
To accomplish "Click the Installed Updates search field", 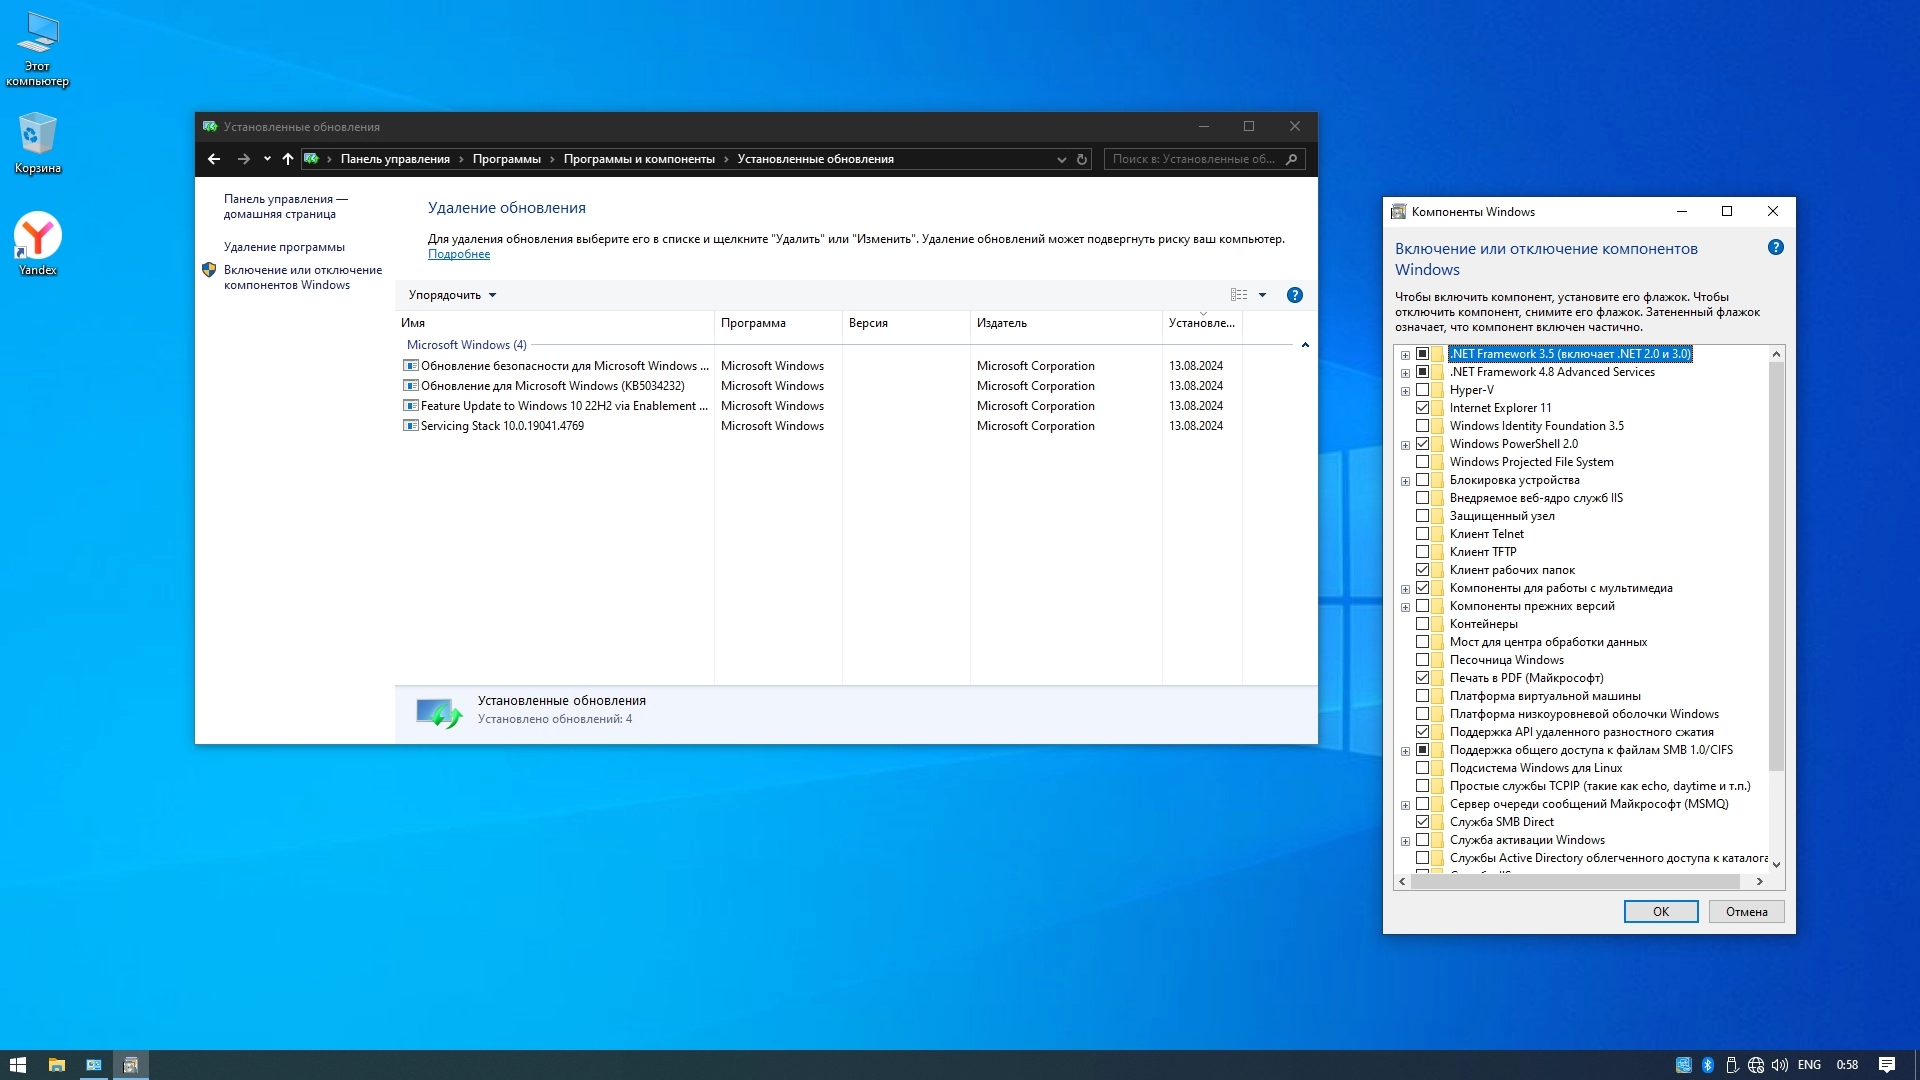I will (x=1195, y=159).
